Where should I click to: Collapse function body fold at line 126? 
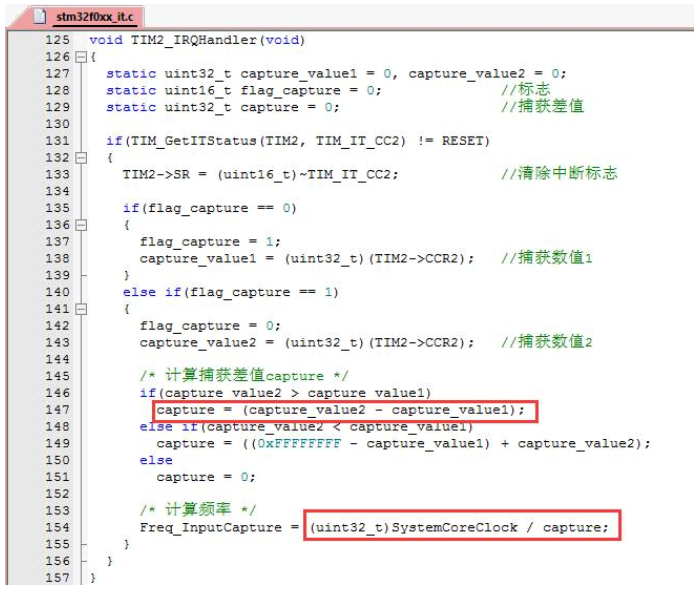pos(81,57)
